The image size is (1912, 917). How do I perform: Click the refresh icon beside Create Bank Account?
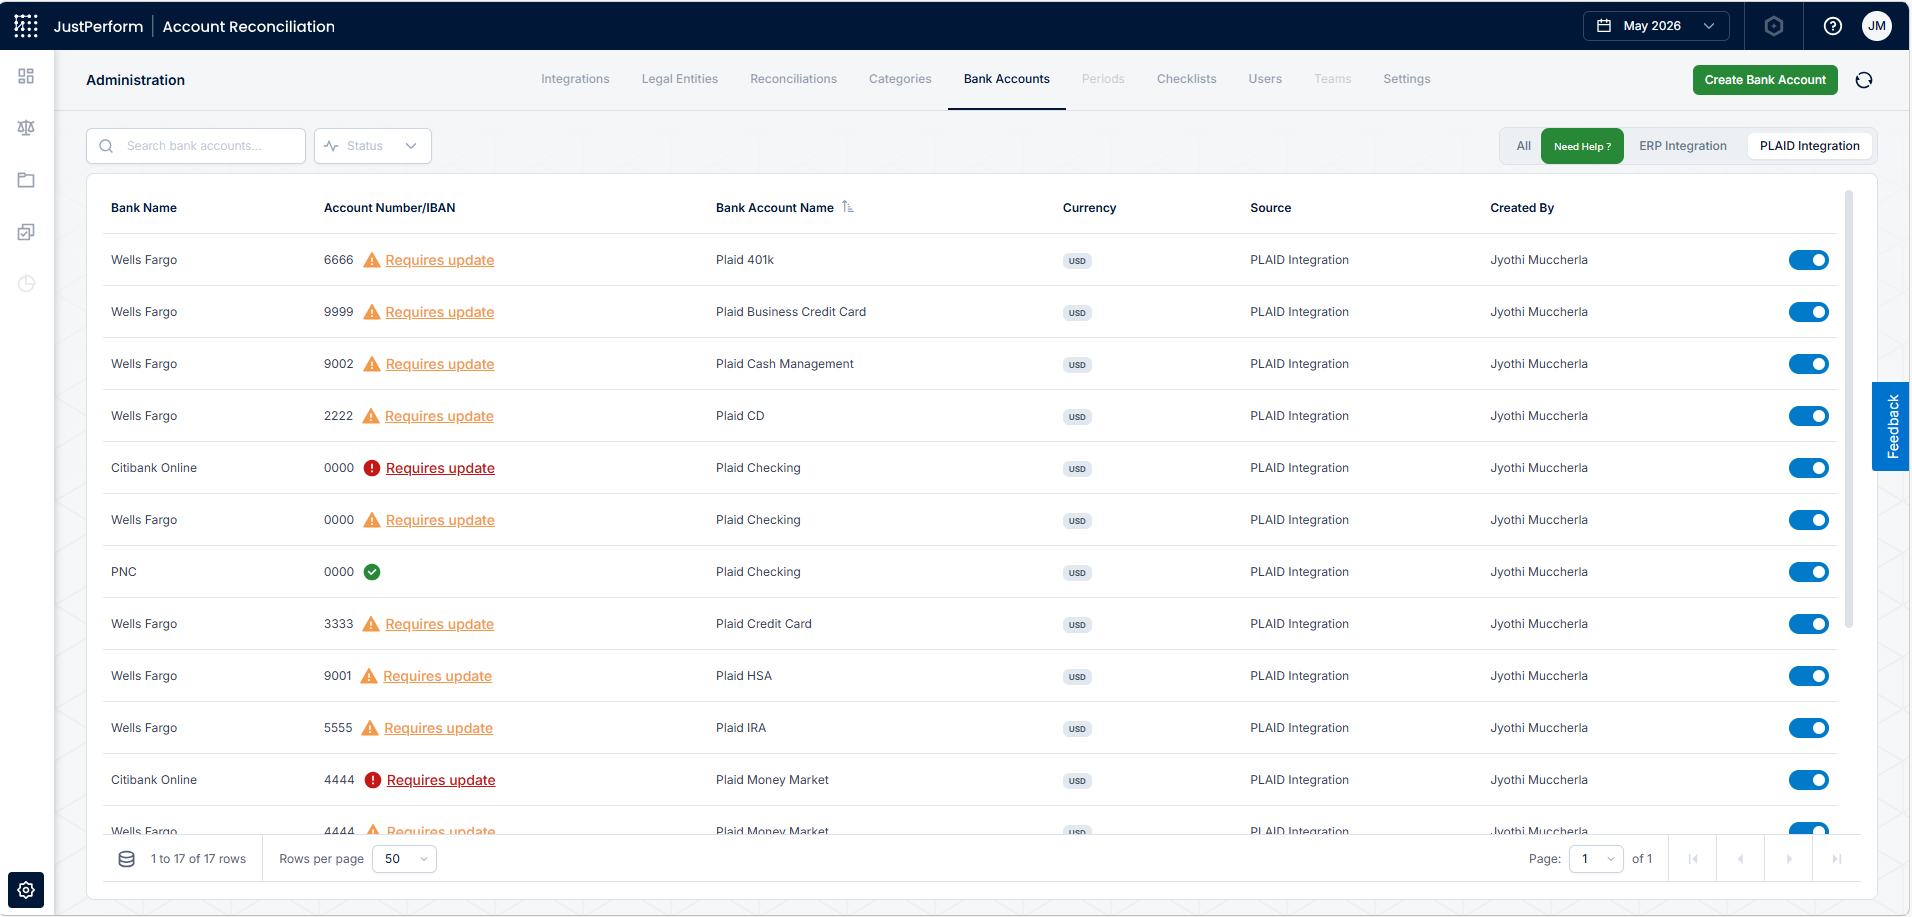click(1864, 80)
